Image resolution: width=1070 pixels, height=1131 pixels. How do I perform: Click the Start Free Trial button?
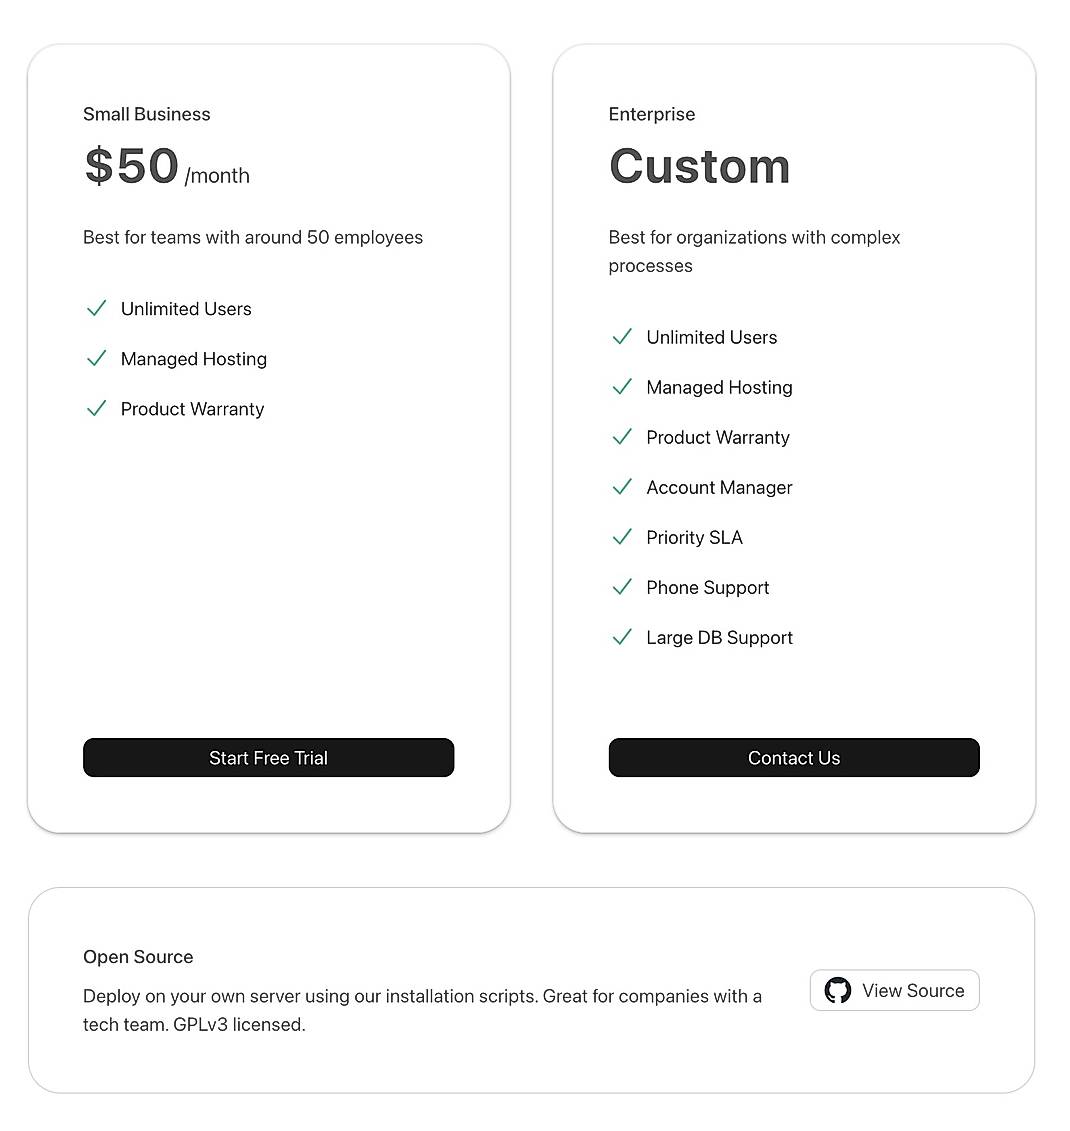pyautogui.click(x=268, y=757)
